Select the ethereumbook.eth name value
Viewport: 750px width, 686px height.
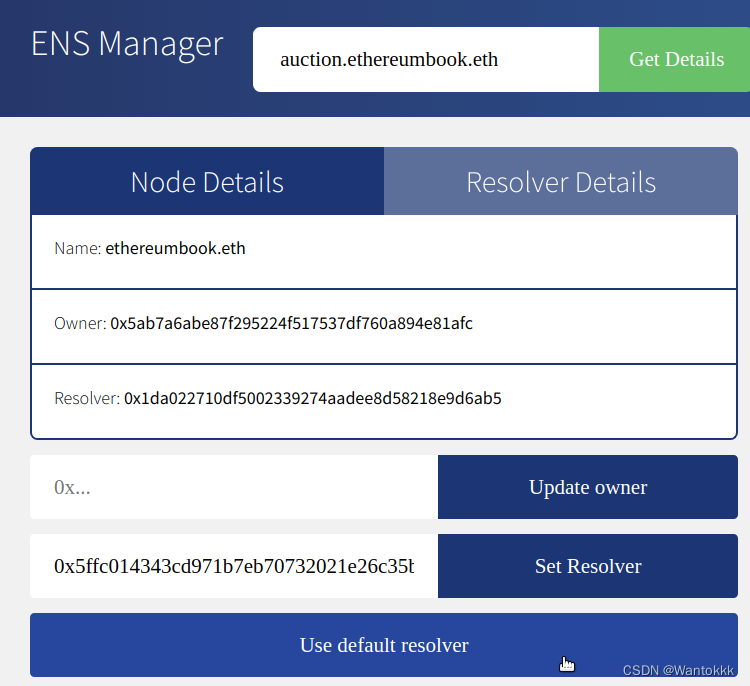point(175,248)
